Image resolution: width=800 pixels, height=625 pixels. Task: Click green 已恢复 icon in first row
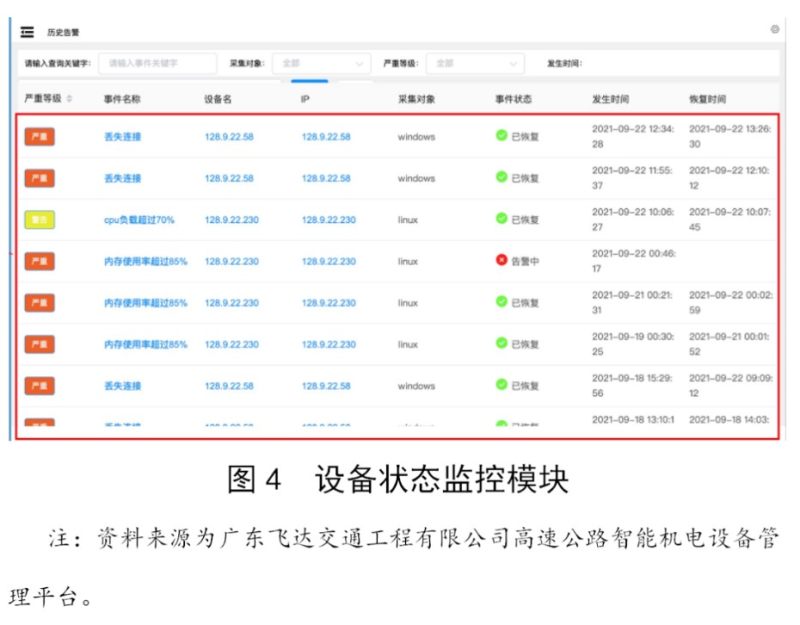(x=501, y=135)
